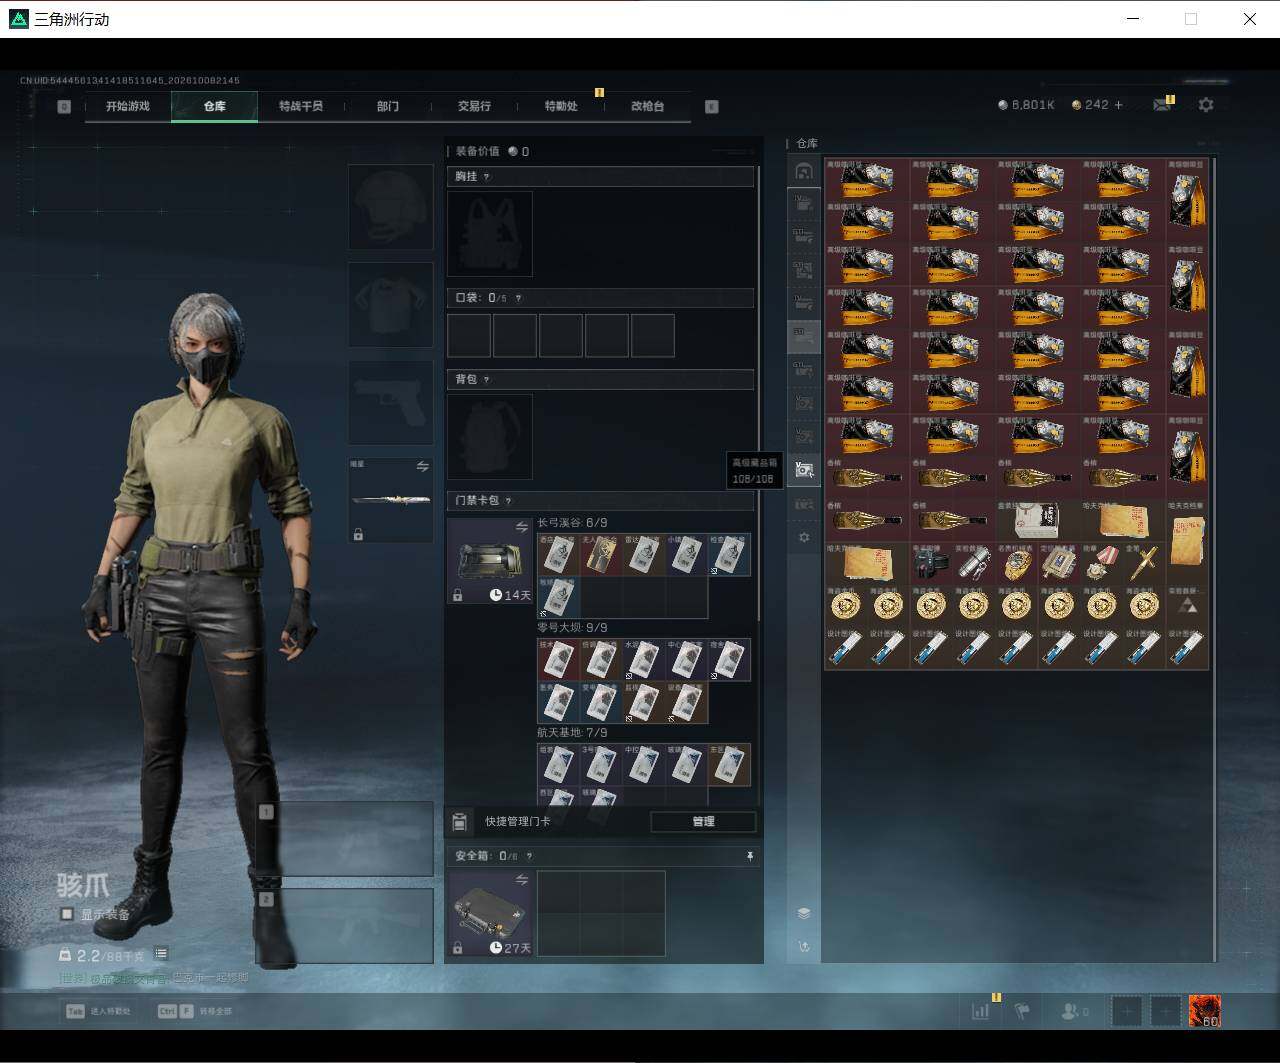Screen dimensions: 1280x1063
Task: Click the statistics bar chart icon
Action: coord(980,1011)
